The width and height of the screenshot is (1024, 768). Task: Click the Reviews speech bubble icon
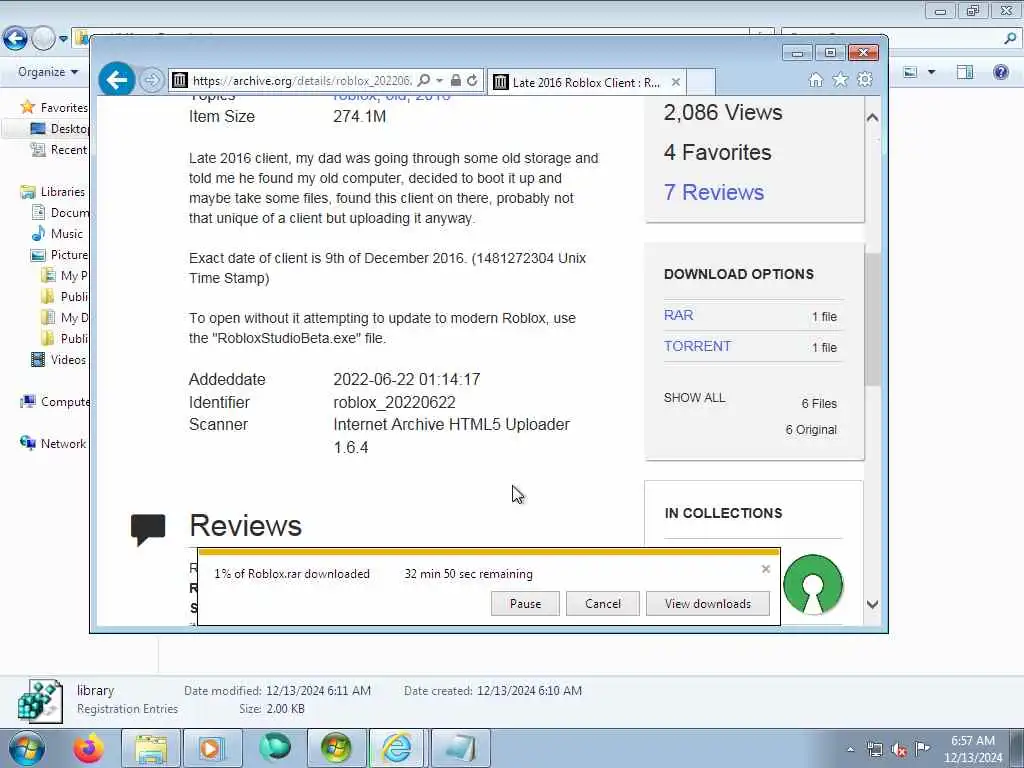click(x=148, y=530)
